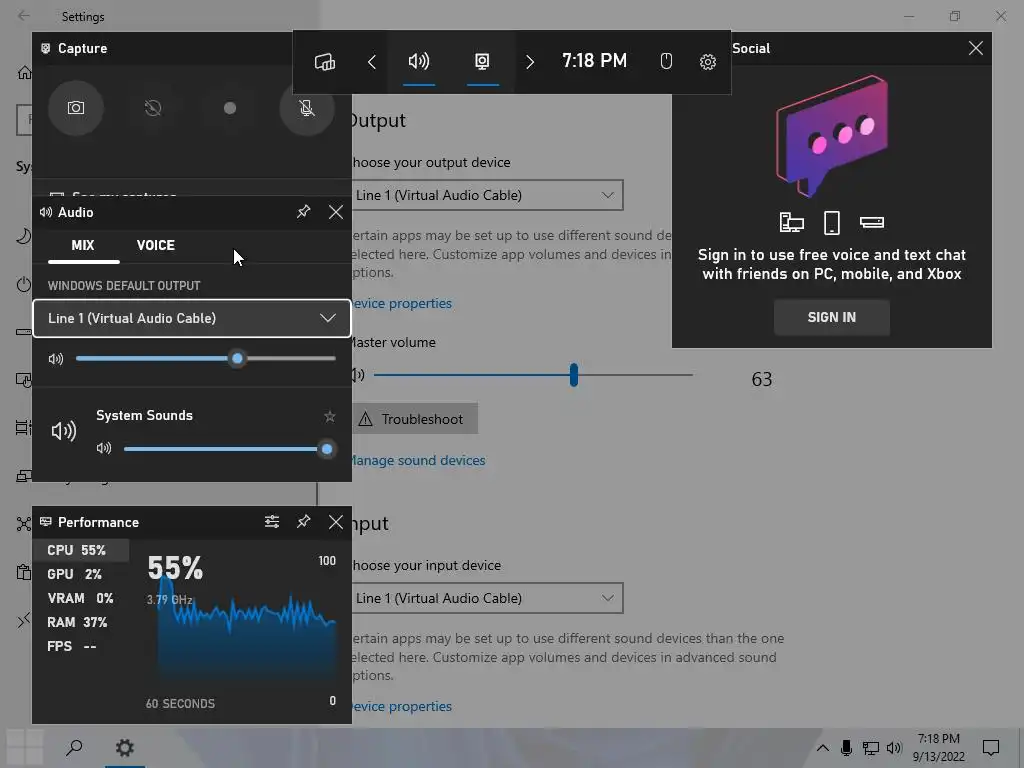This screenshot has height=768, width=1024.
Task: Click the record last 30 seconds button
Action: 153,108
